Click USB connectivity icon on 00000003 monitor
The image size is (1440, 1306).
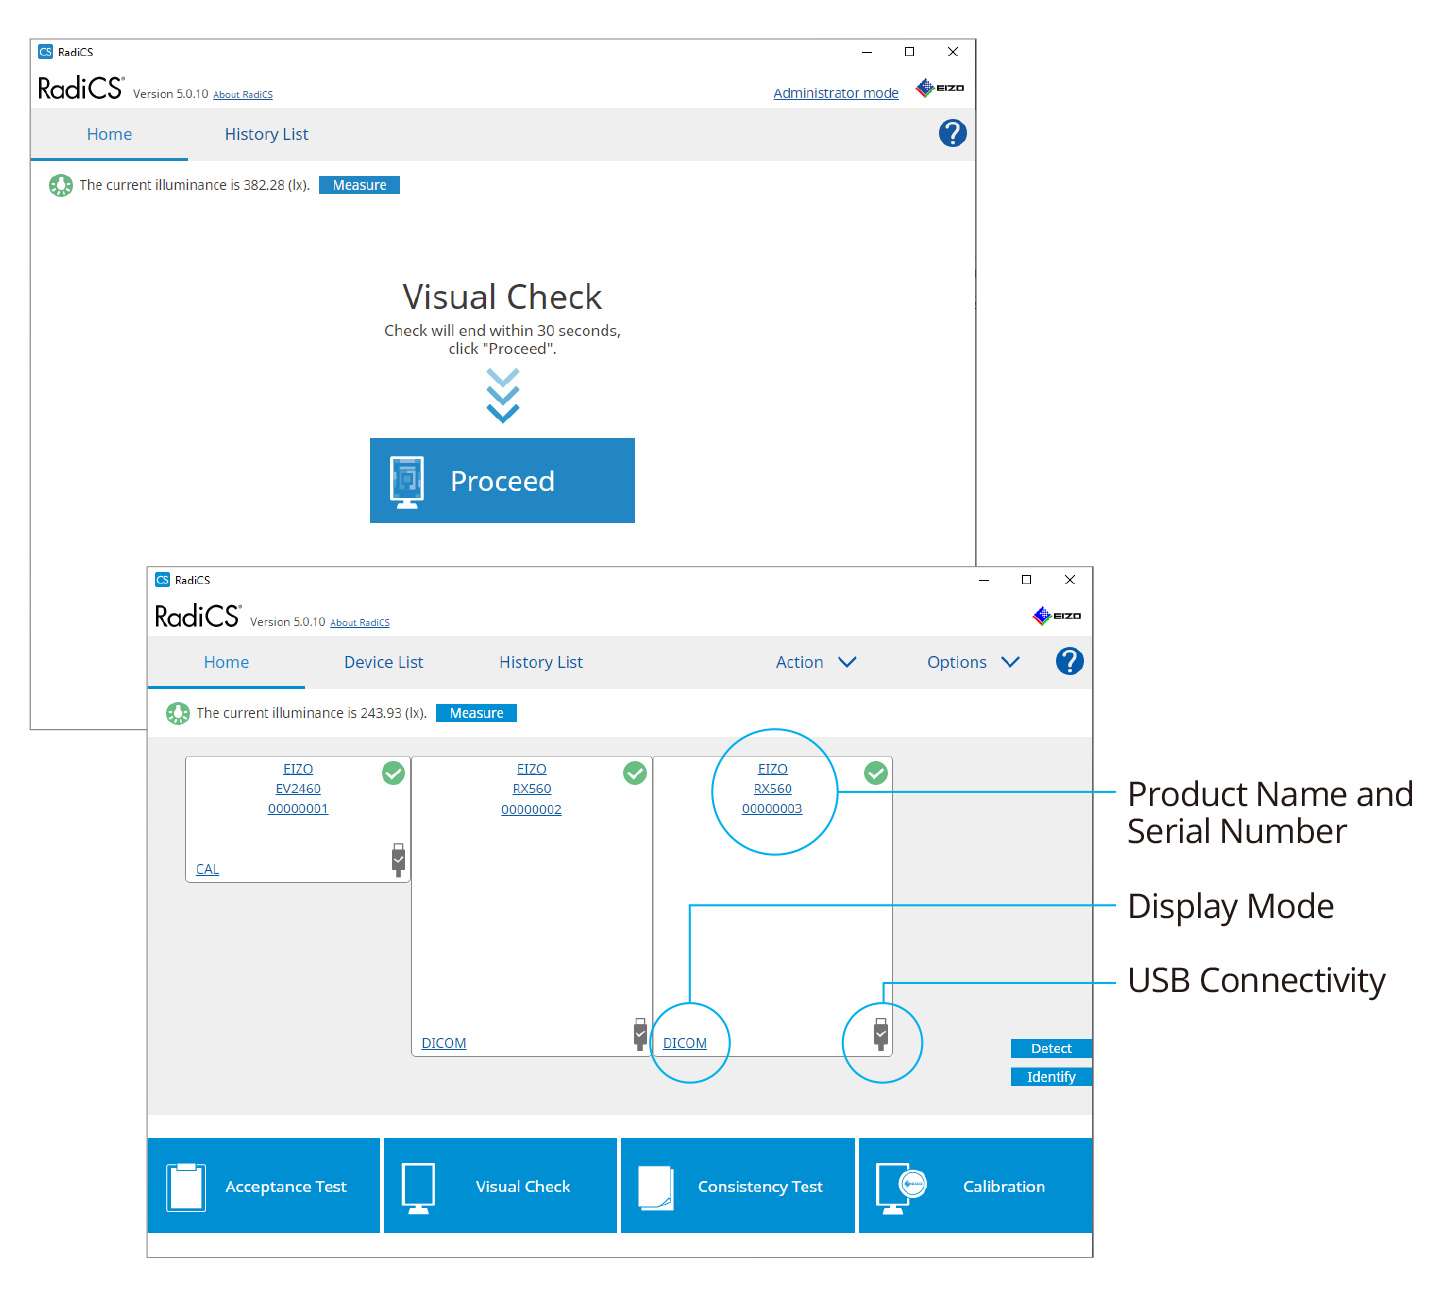pos(881,1034)
